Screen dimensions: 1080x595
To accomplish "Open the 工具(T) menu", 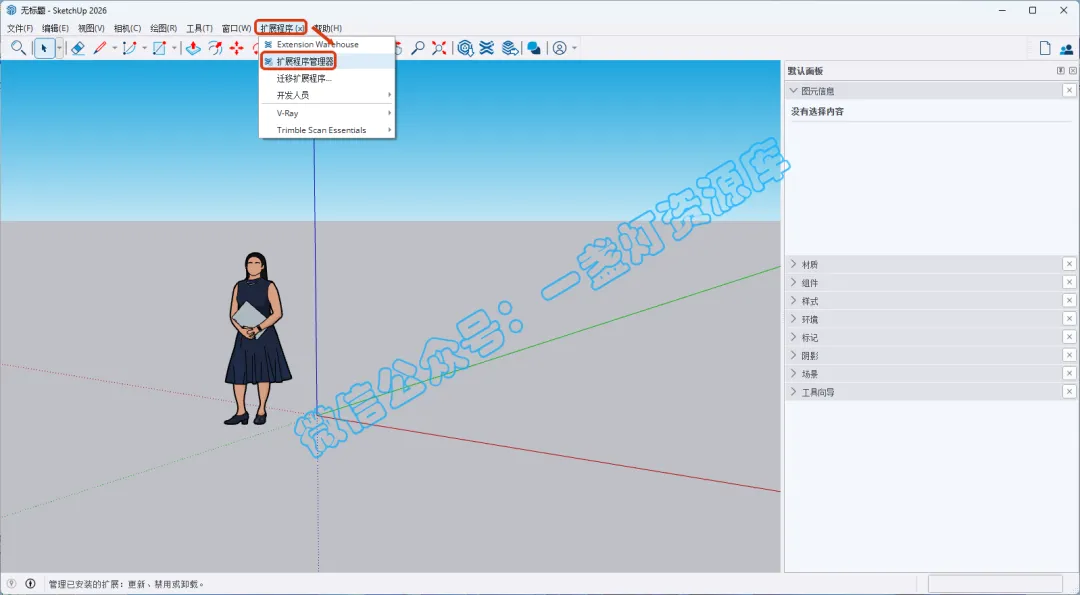I will point(199,28).
